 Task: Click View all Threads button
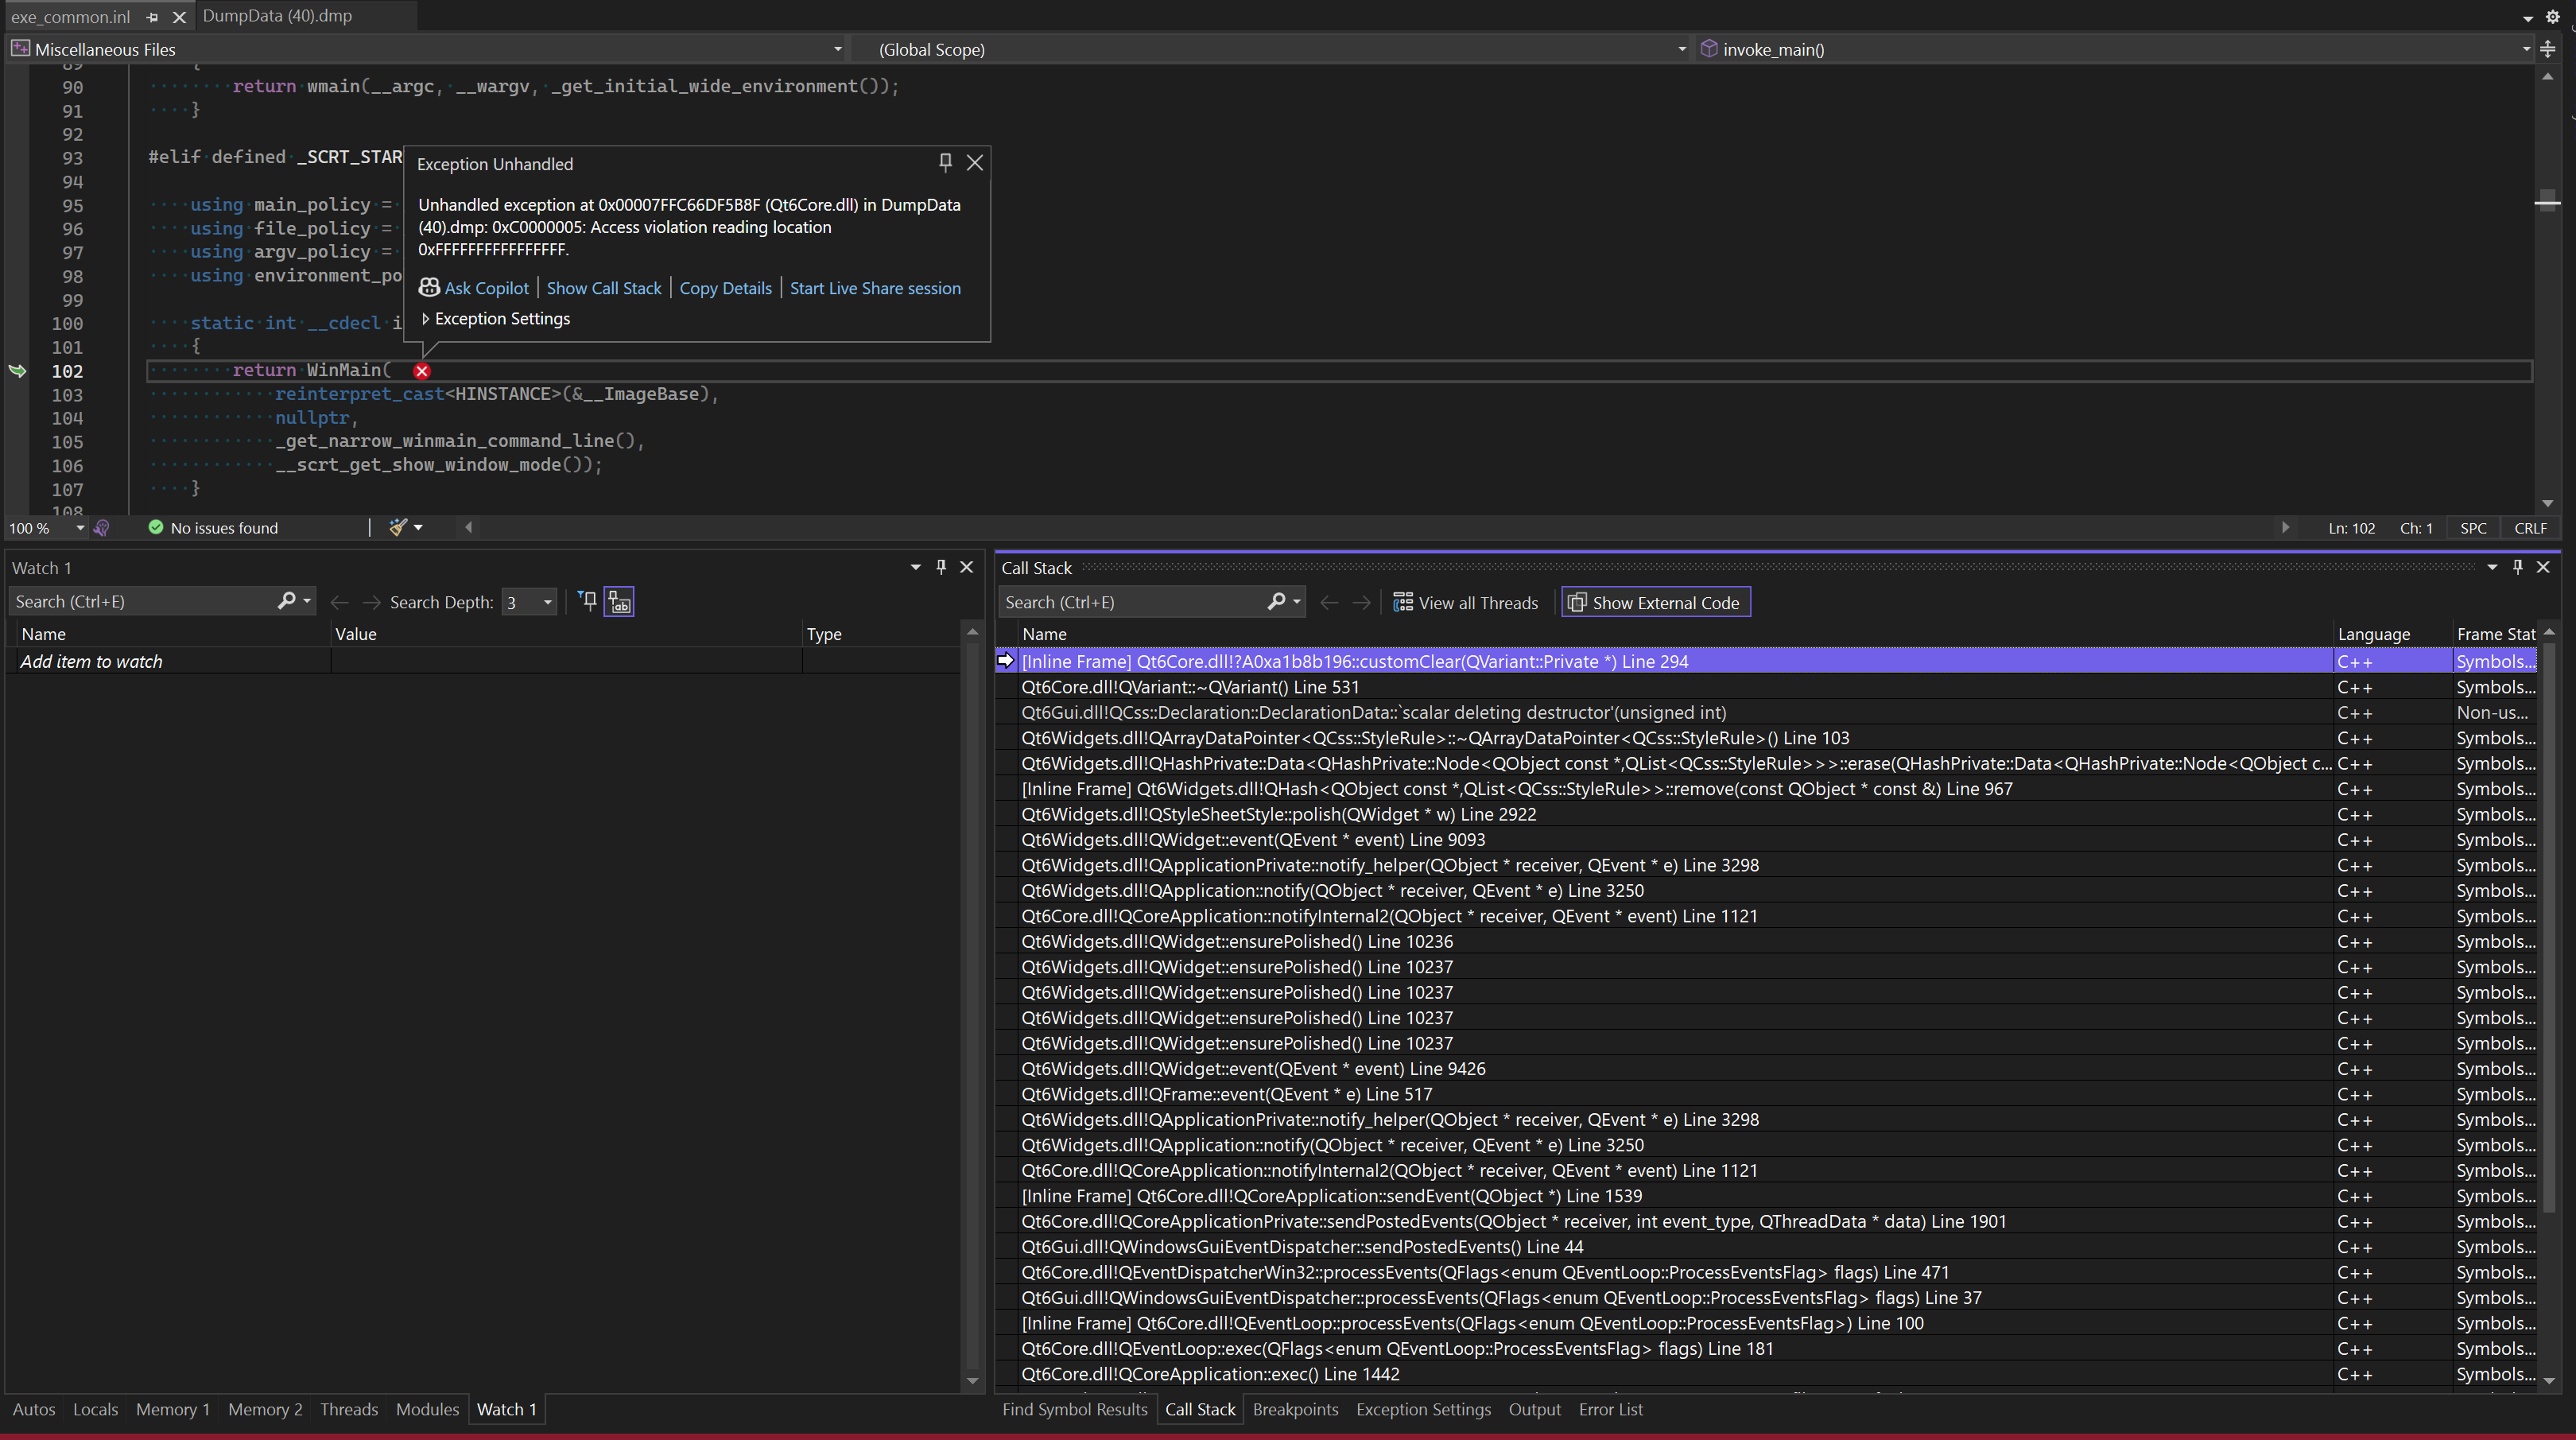1466,602
